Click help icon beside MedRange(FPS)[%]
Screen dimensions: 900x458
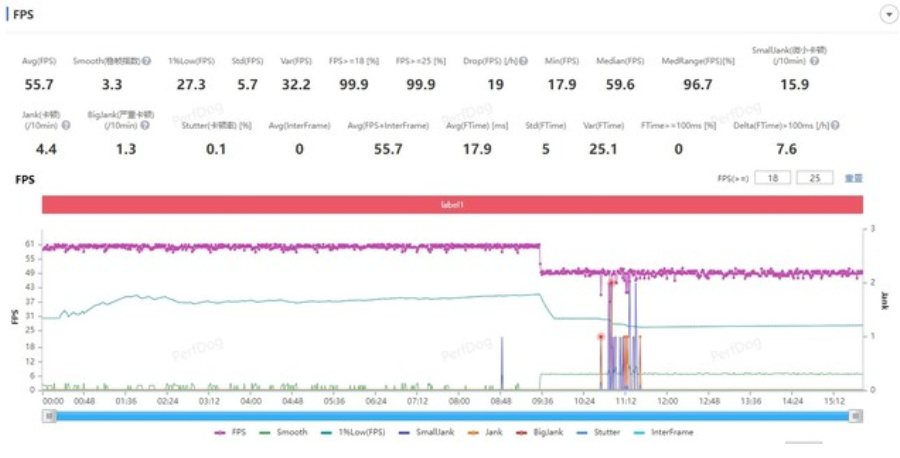(x=740, y=62)
